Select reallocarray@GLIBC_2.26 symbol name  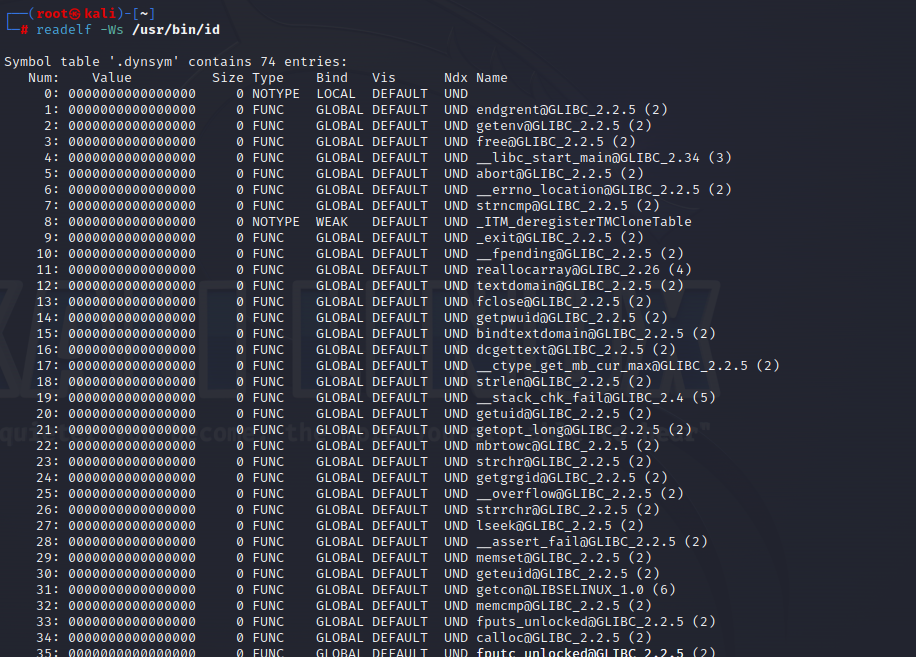click(568, 270)
